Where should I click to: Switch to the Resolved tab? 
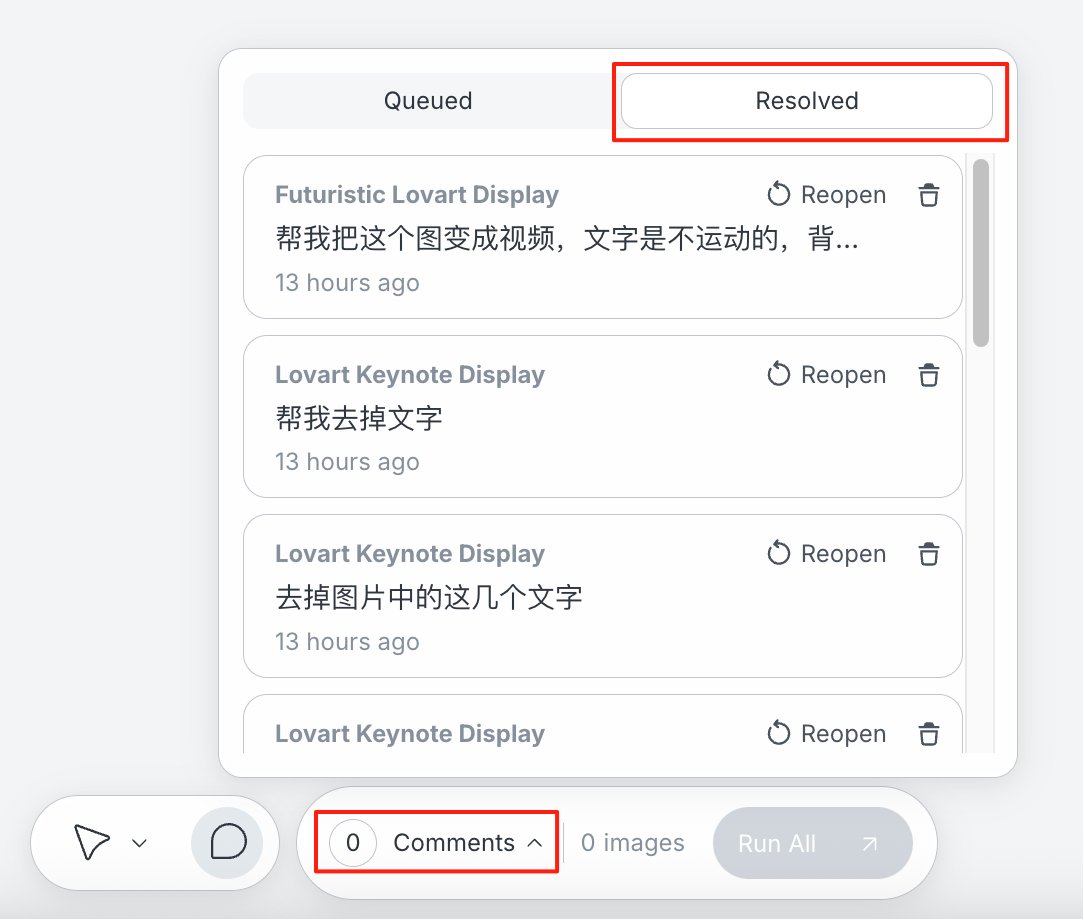pos(807,101)
